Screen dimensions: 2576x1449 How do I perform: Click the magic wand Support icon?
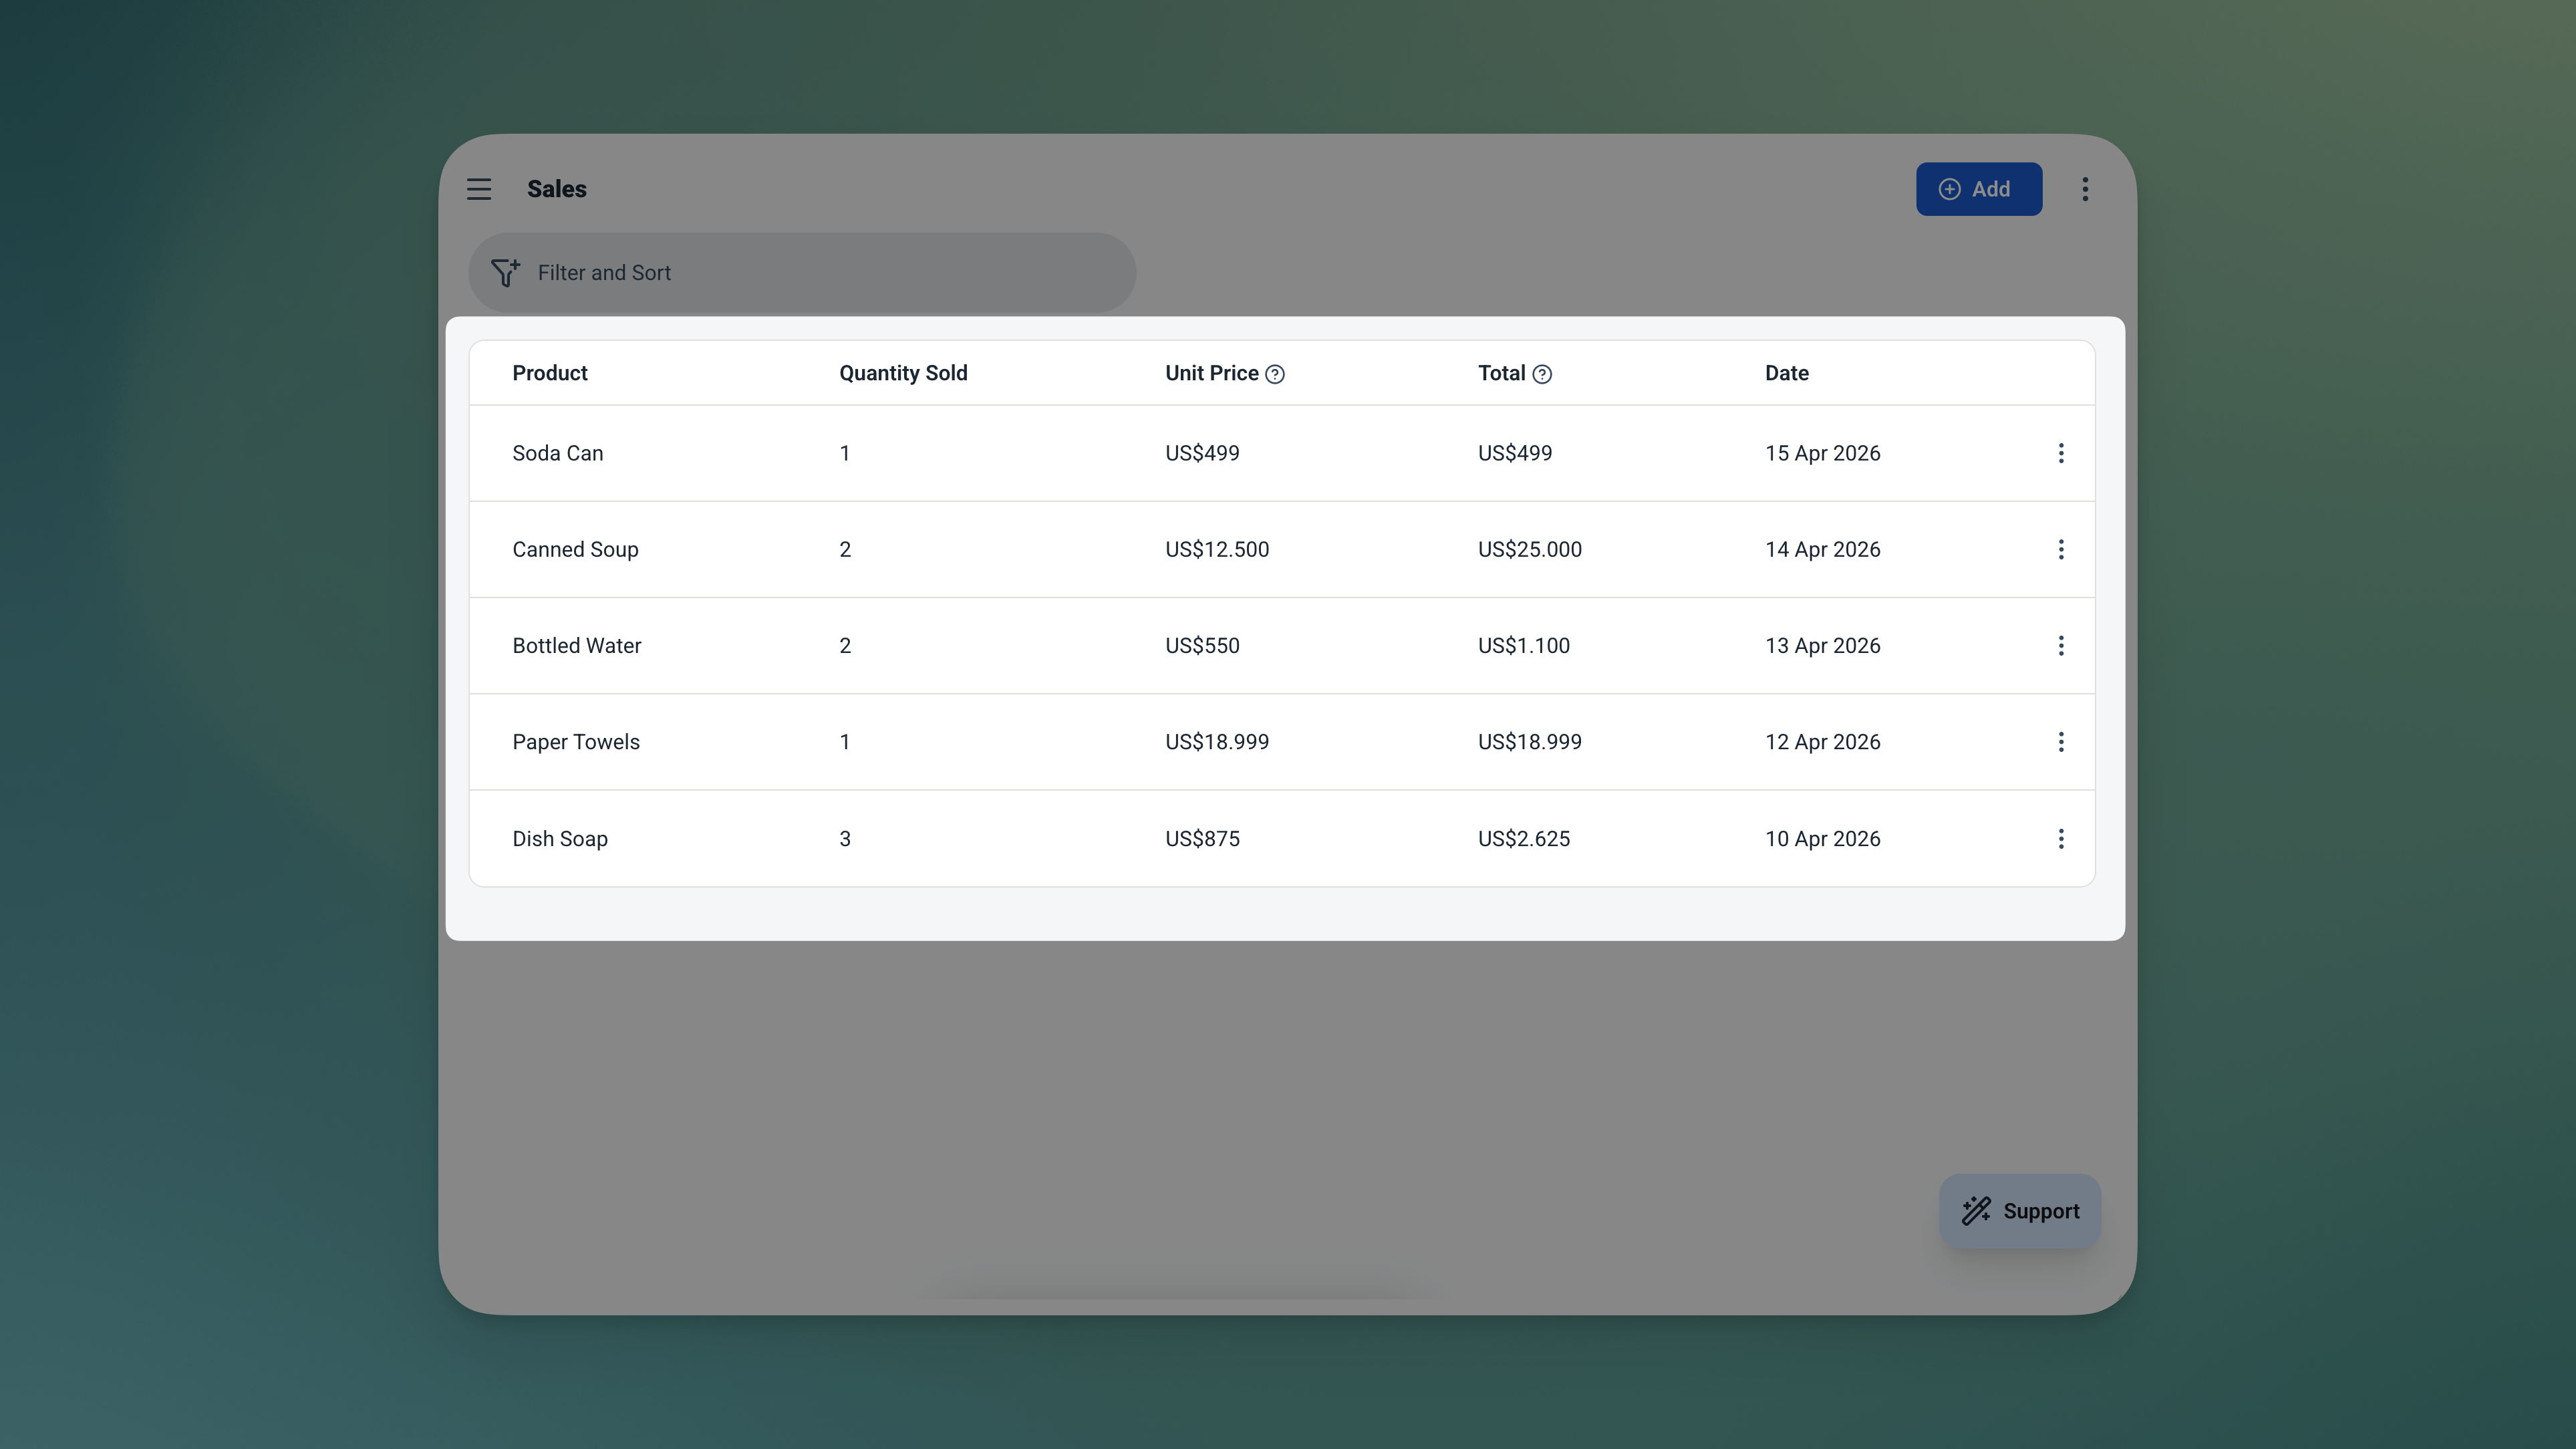pos(1976,1211)
